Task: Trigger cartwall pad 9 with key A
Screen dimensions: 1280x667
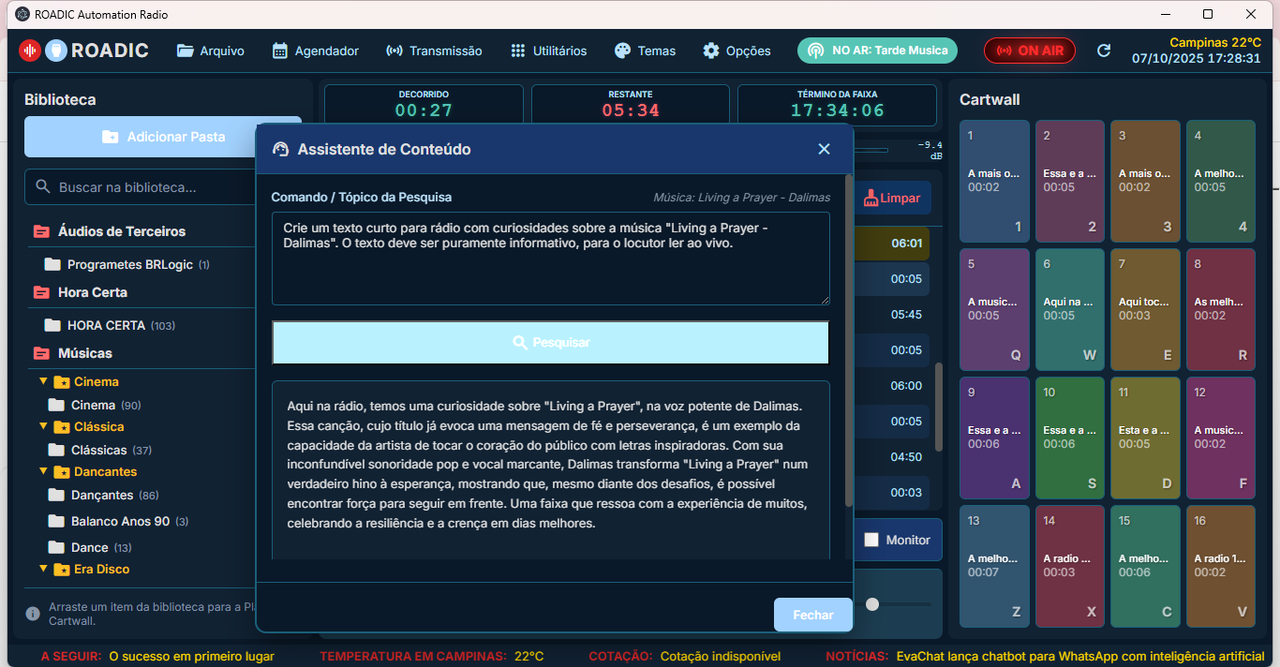Action: 994,437
